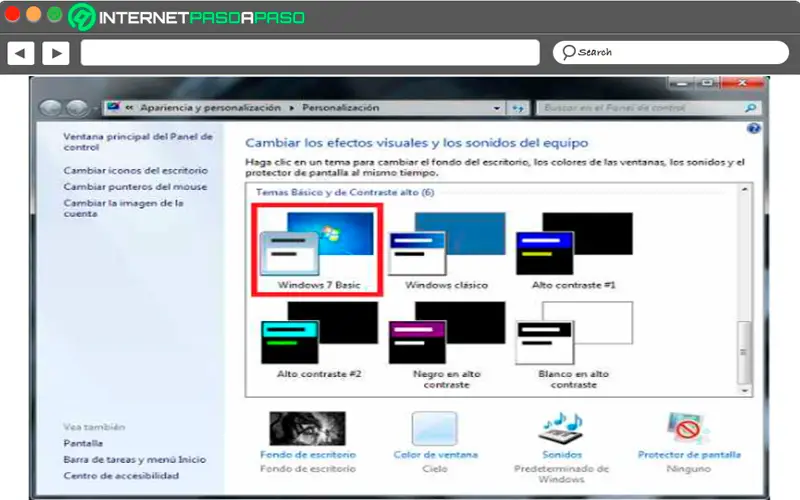Click the magnifier icon in Control Panel search
800x500 pixels.
750,108
